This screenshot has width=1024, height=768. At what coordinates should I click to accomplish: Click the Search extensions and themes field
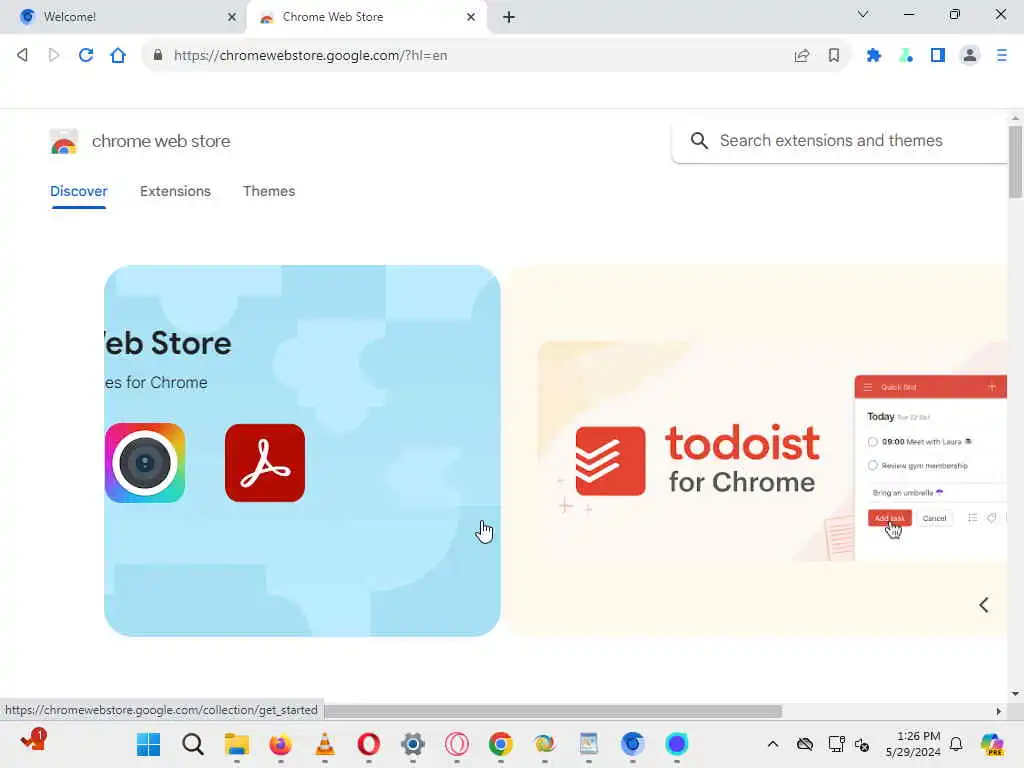[840, 140]
